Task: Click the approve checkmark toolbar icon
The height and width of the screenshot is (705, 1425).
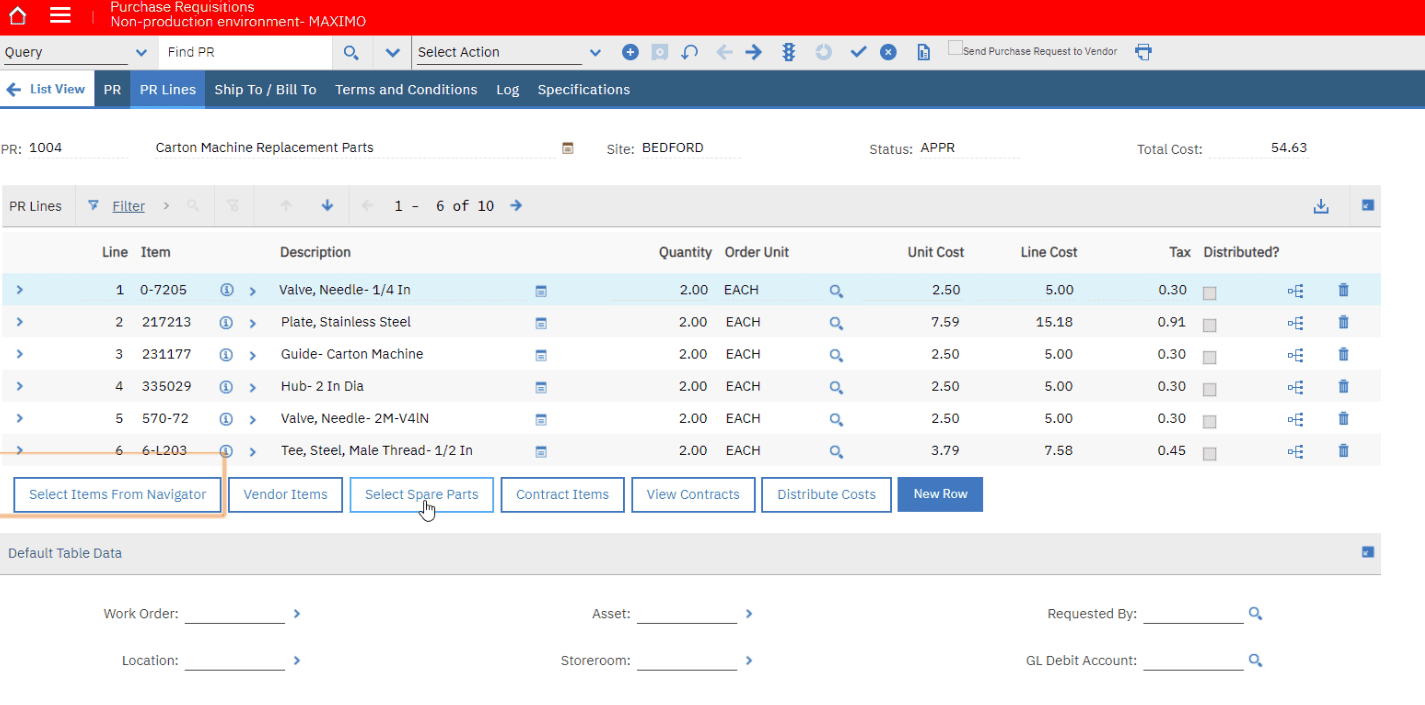Action: 858,52
